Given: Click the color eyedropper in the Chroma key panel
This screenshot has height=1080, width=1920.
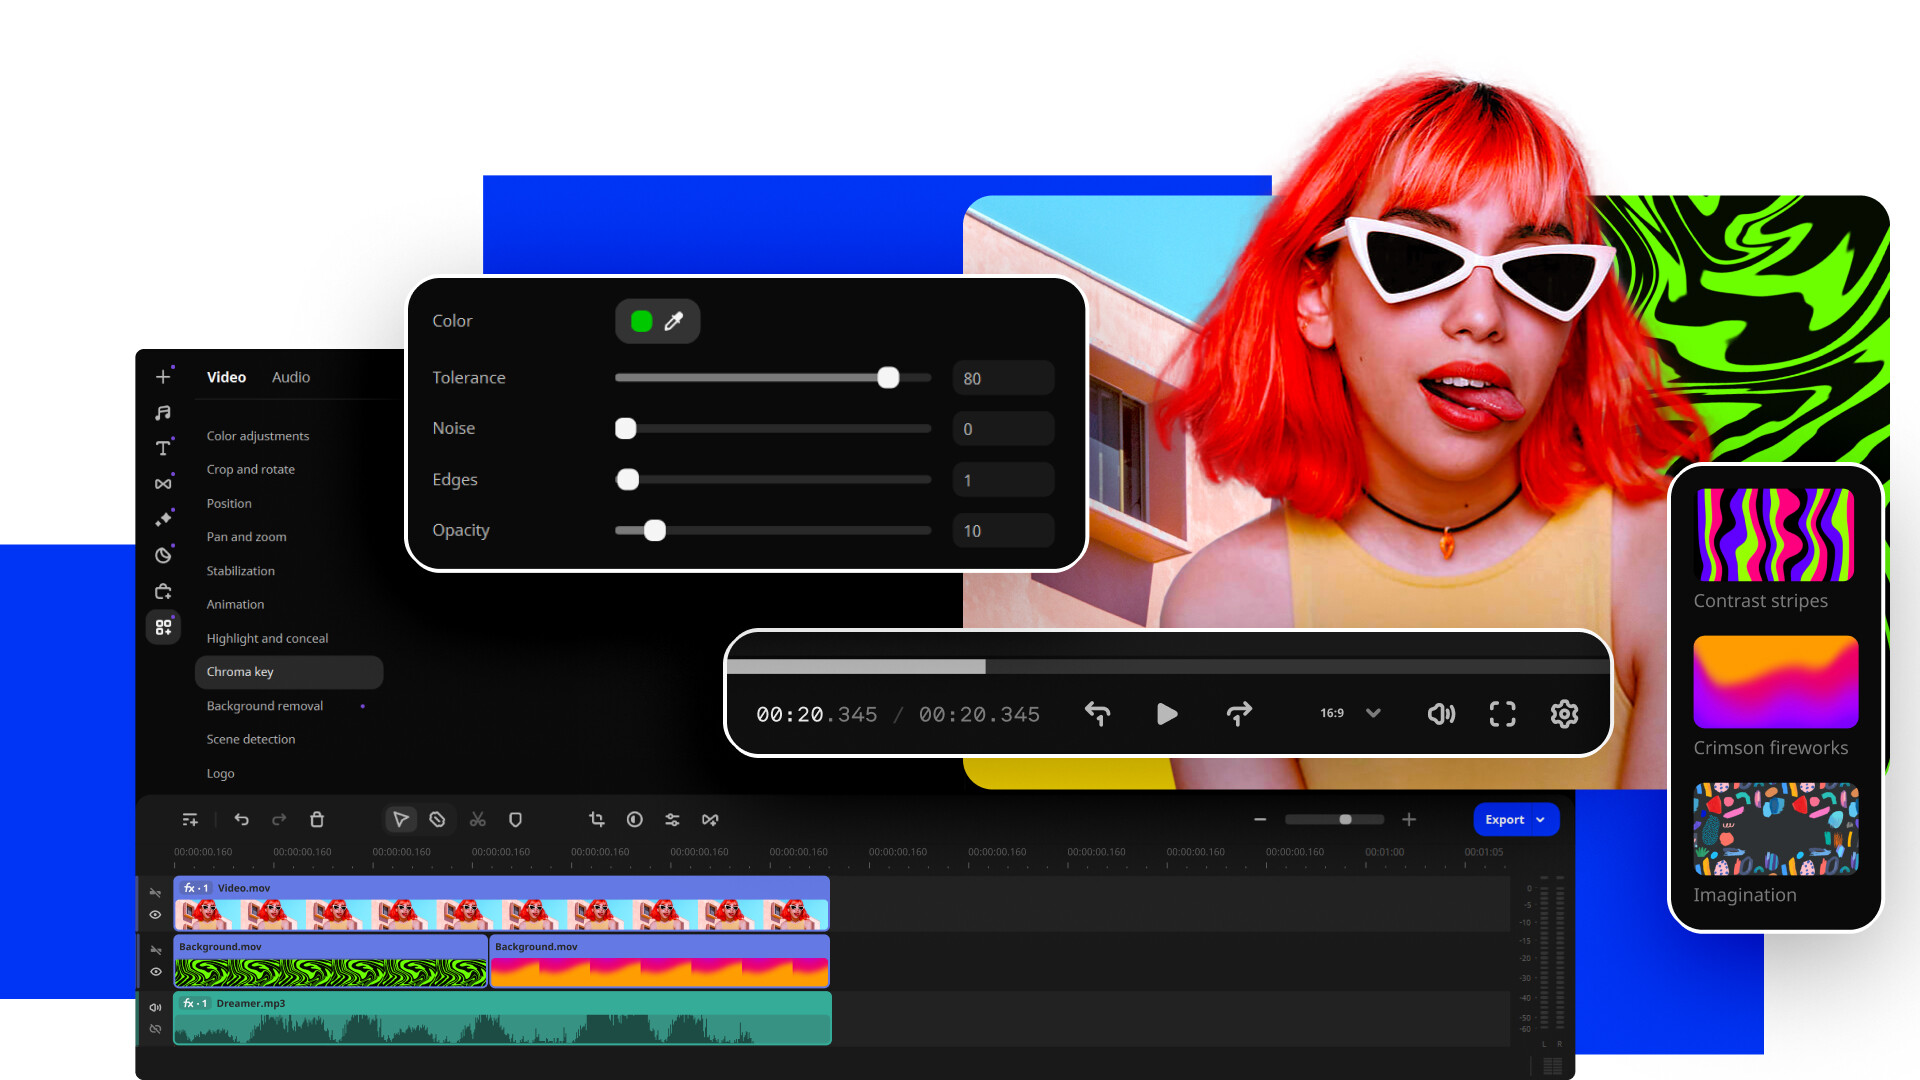Looking at the screenshot, I should coord(673,321).
